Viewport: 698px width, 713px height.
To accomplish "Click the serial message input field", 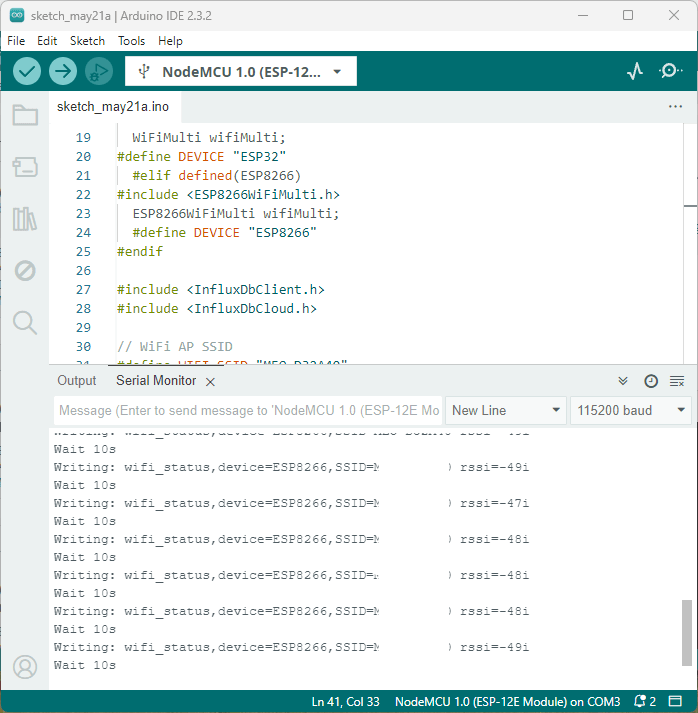I will [x=248, y=410].
